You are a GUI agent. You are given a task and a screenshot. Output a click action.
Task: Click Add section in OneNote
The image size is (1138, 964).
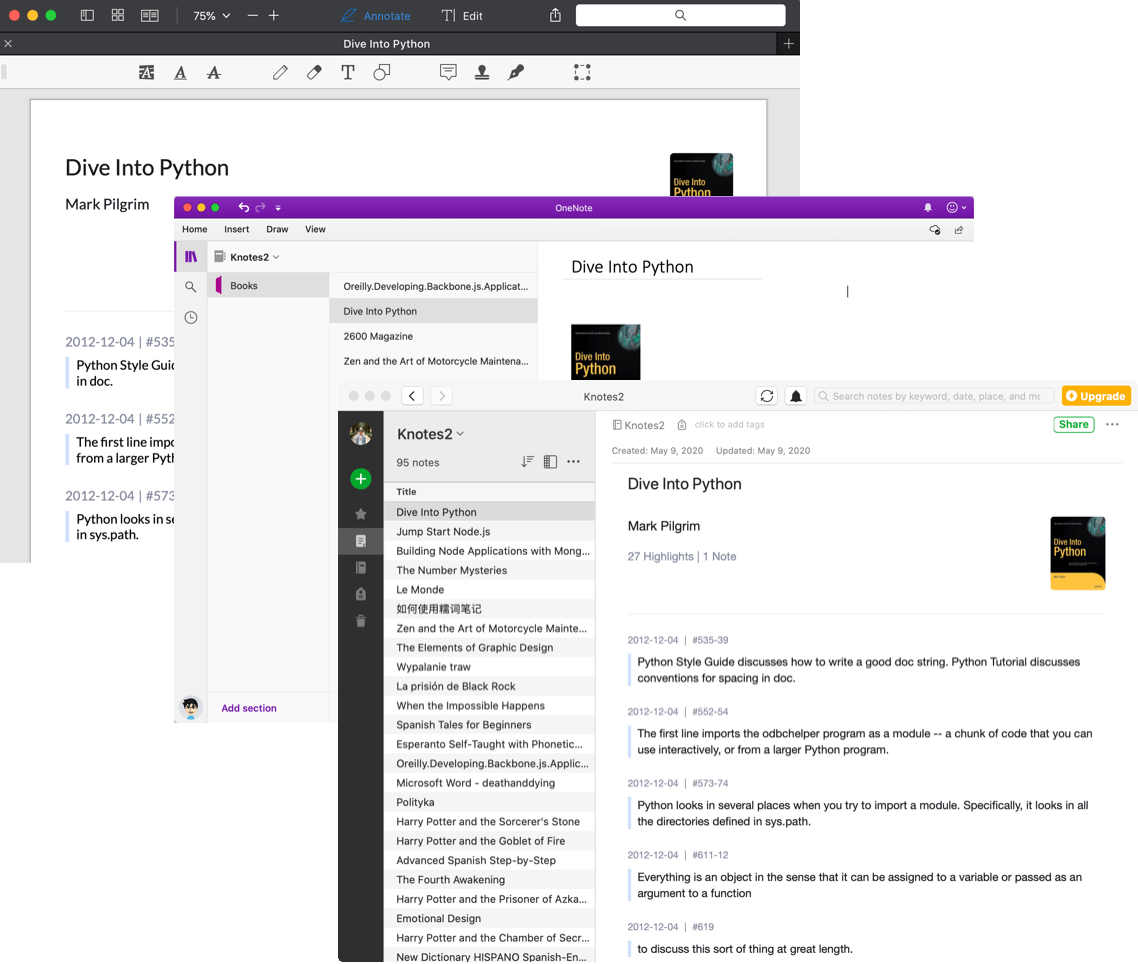click(x=248, y=708)
